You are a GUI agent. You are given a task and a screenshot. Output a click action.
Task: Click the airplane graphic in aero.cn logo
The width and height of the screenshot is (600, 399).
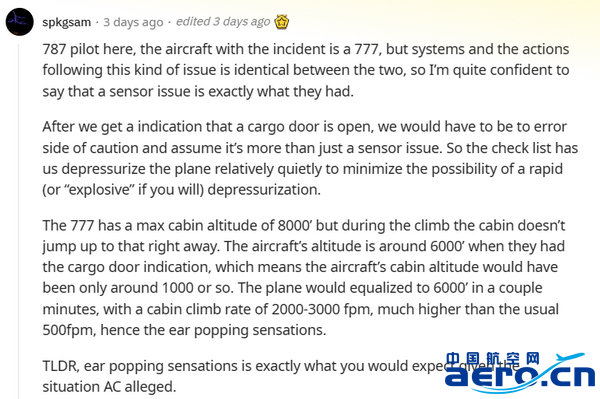[571, 358]
